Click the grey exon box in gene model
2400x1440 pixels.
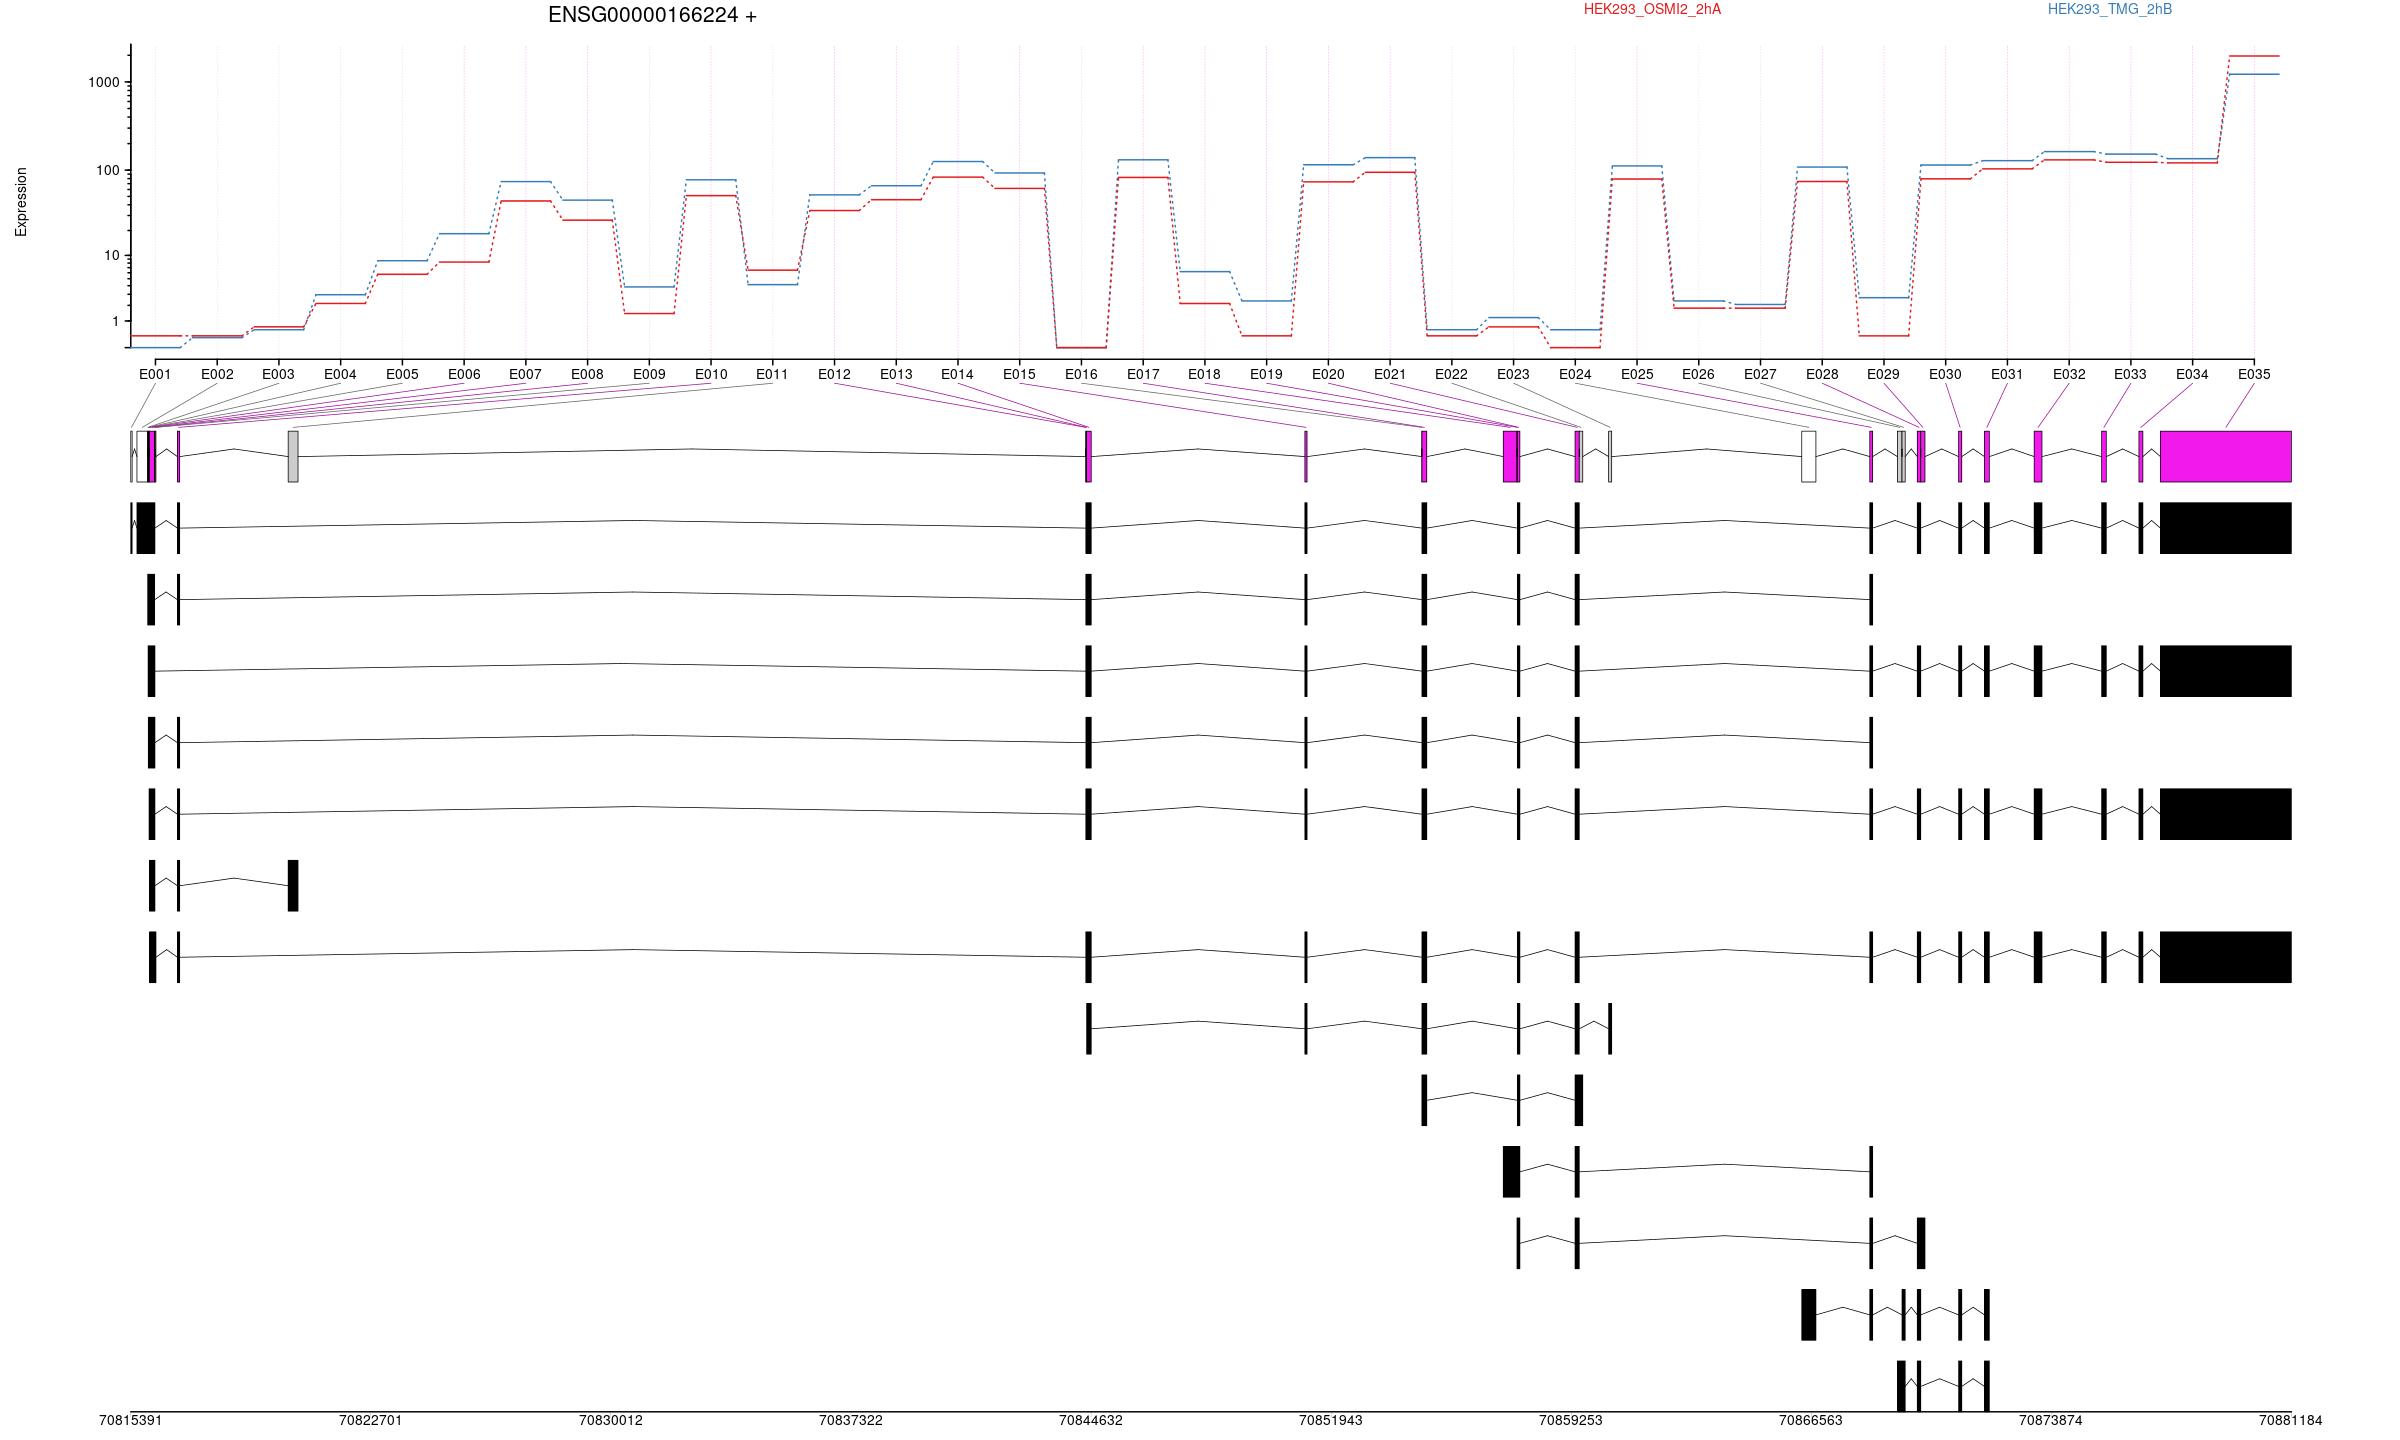(x=293, y=456)
